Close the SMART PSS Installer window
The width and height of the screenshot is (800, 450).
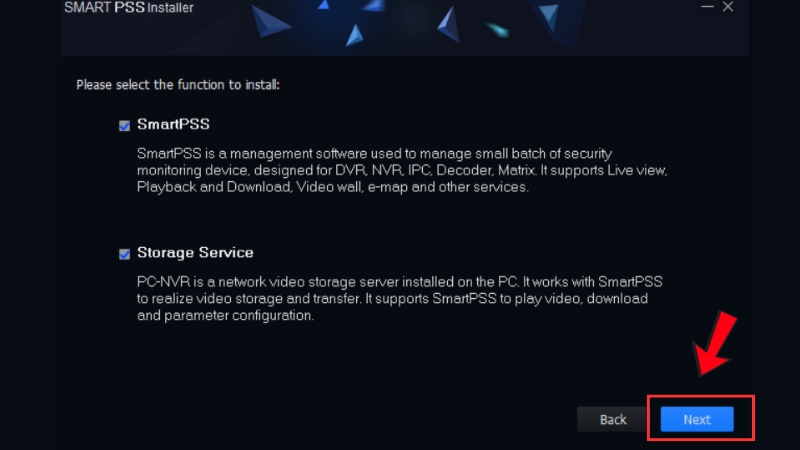pos(728,7)
